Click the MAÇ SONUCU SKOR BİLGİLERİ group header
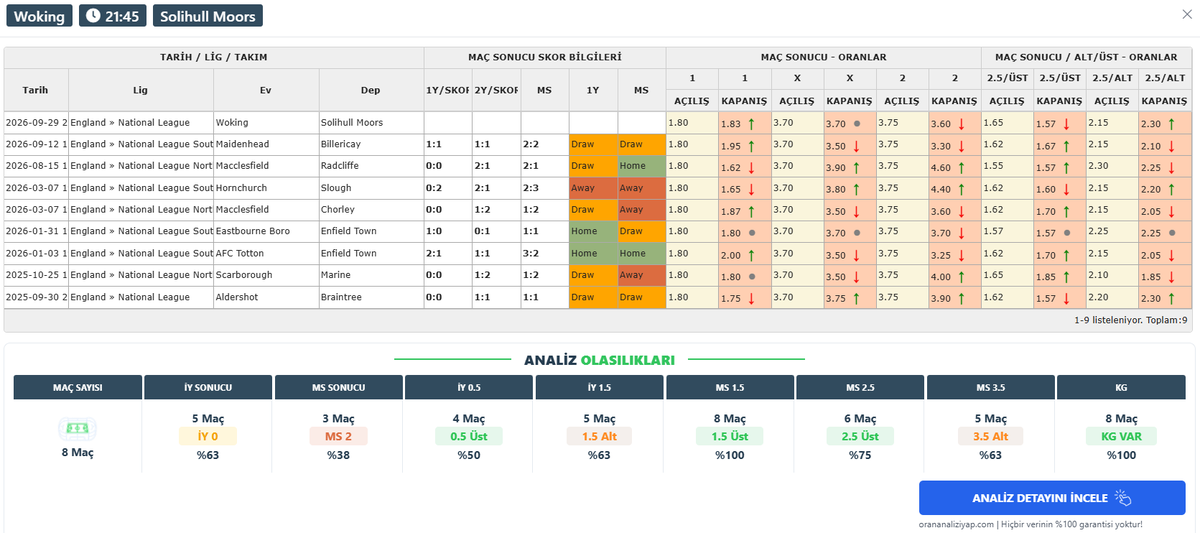 coord(545,58)
